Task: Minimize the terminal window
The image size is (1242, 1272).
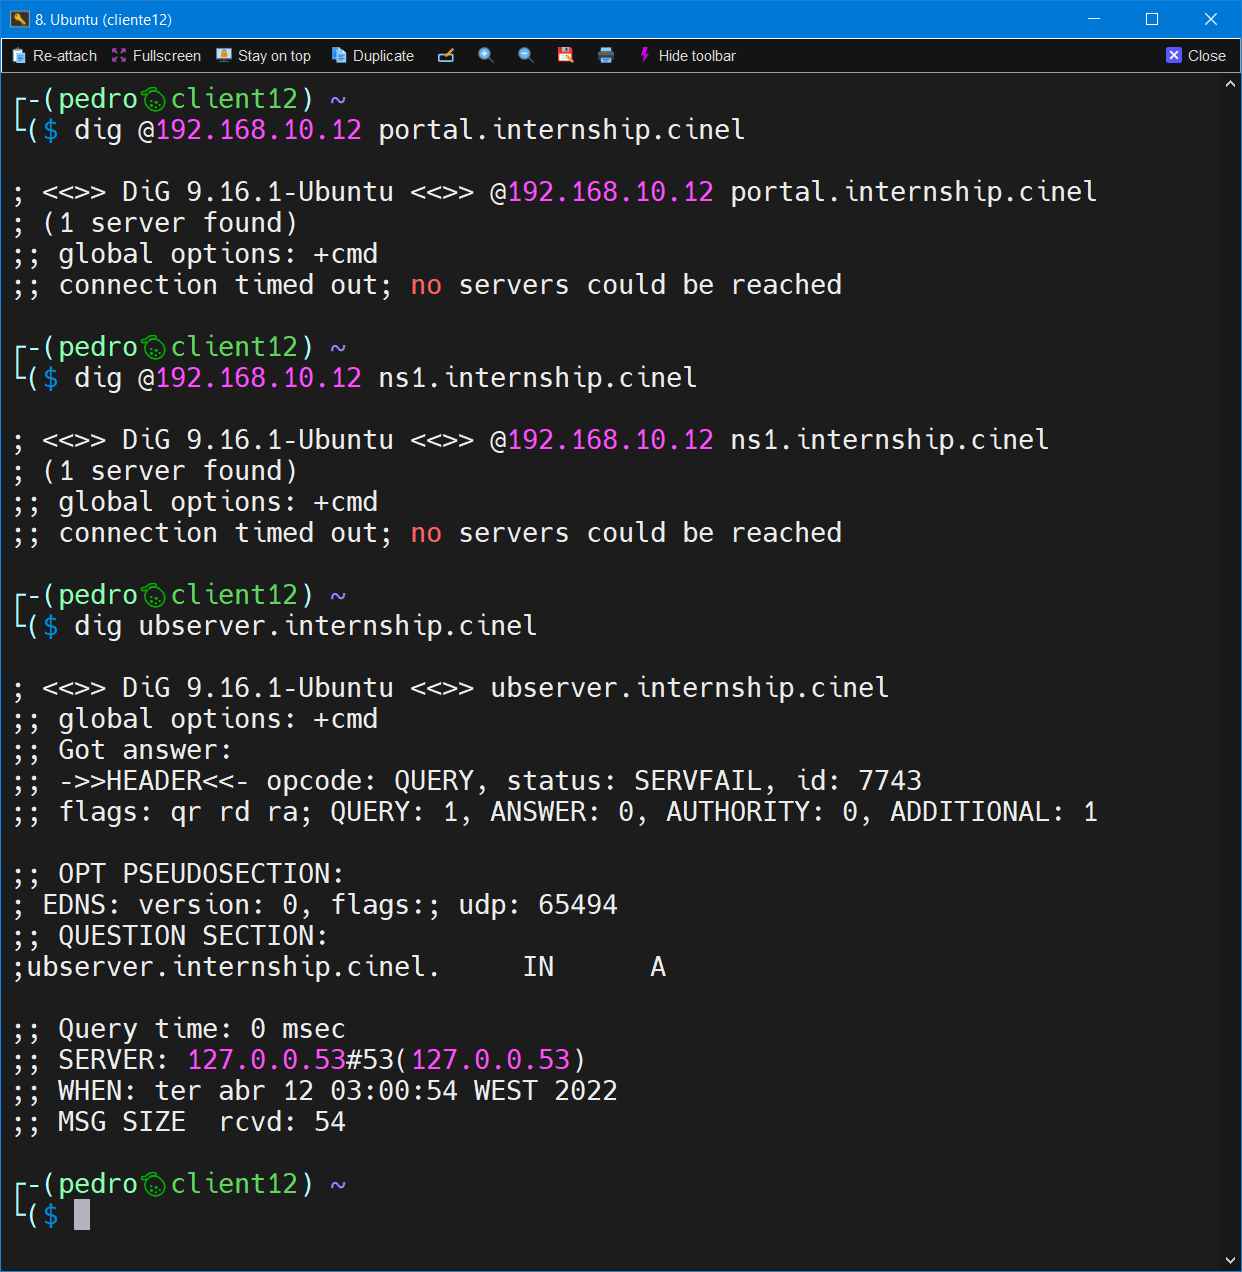Action: pyautogui.click(x=1093, y=19)
